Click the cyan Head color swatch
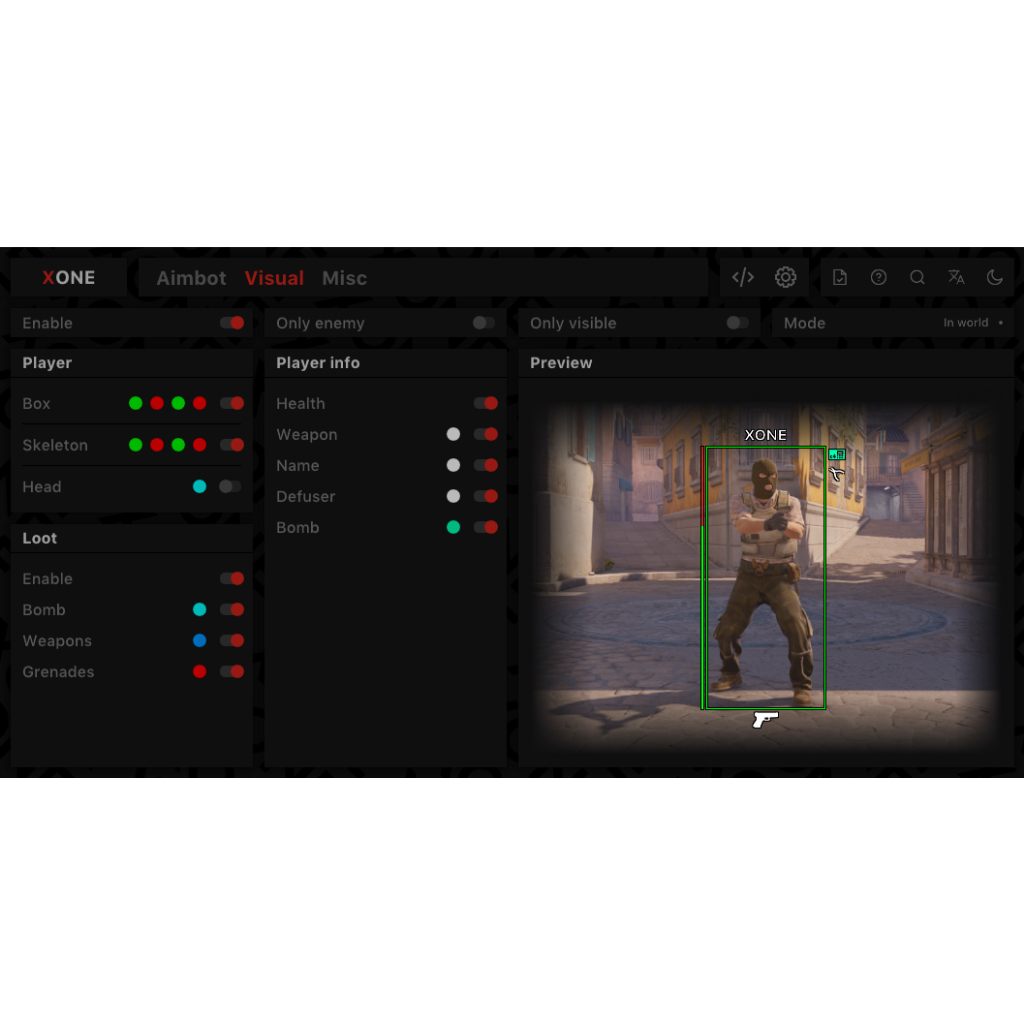The height and width of the screenshot is (1024, 1024). 200,487
